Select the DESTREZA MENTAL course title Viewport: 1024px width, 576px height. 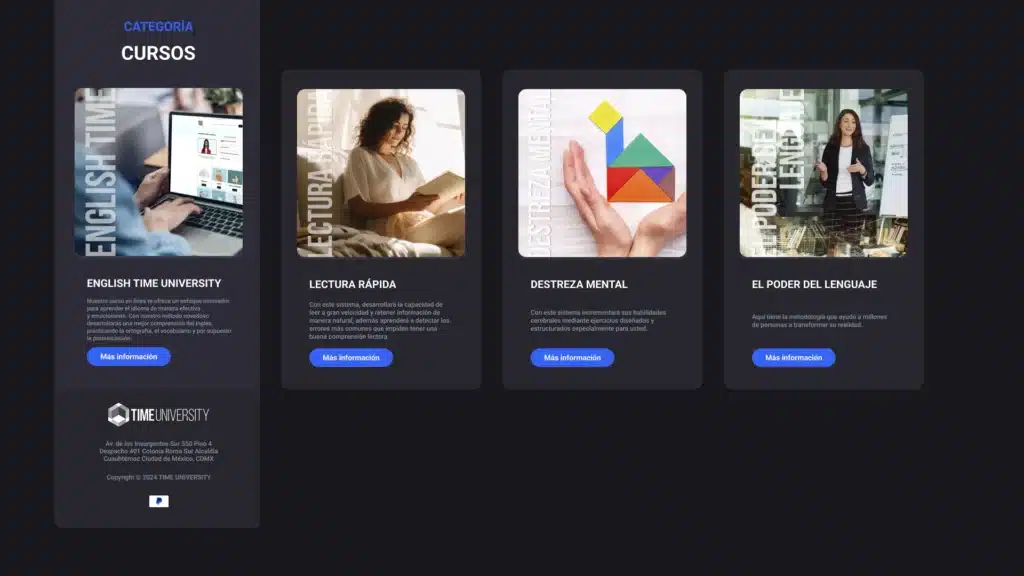(579, 284)
